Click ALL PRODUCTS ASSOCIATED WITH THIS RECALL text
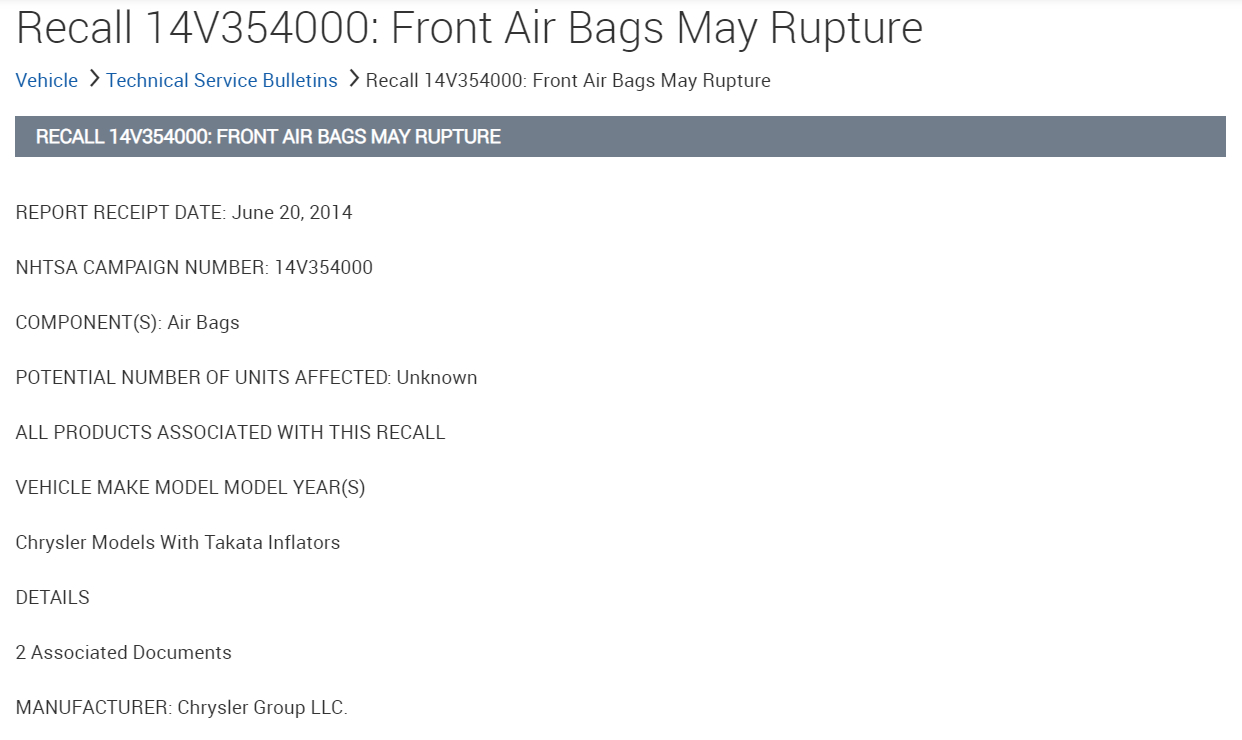 point(230,433)
